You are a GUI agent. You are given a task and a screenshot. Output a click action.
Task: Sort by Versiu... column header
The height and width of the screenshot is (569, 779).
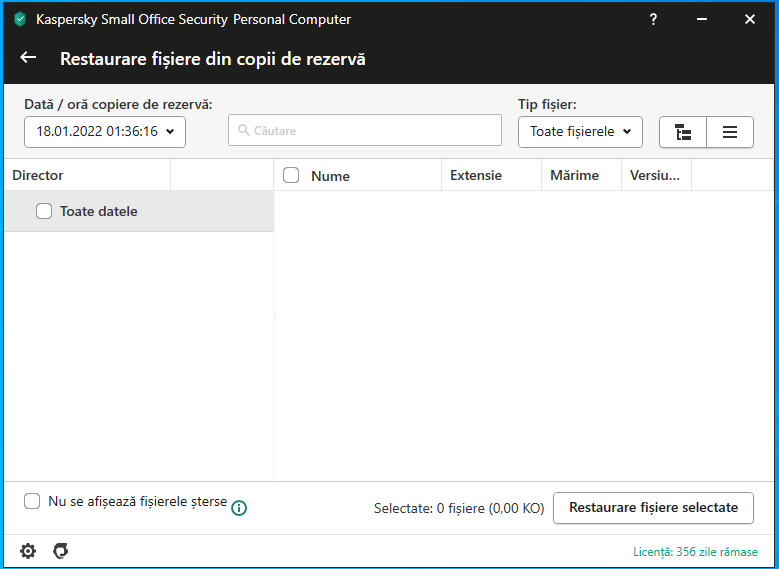click(x=655, y=175)
